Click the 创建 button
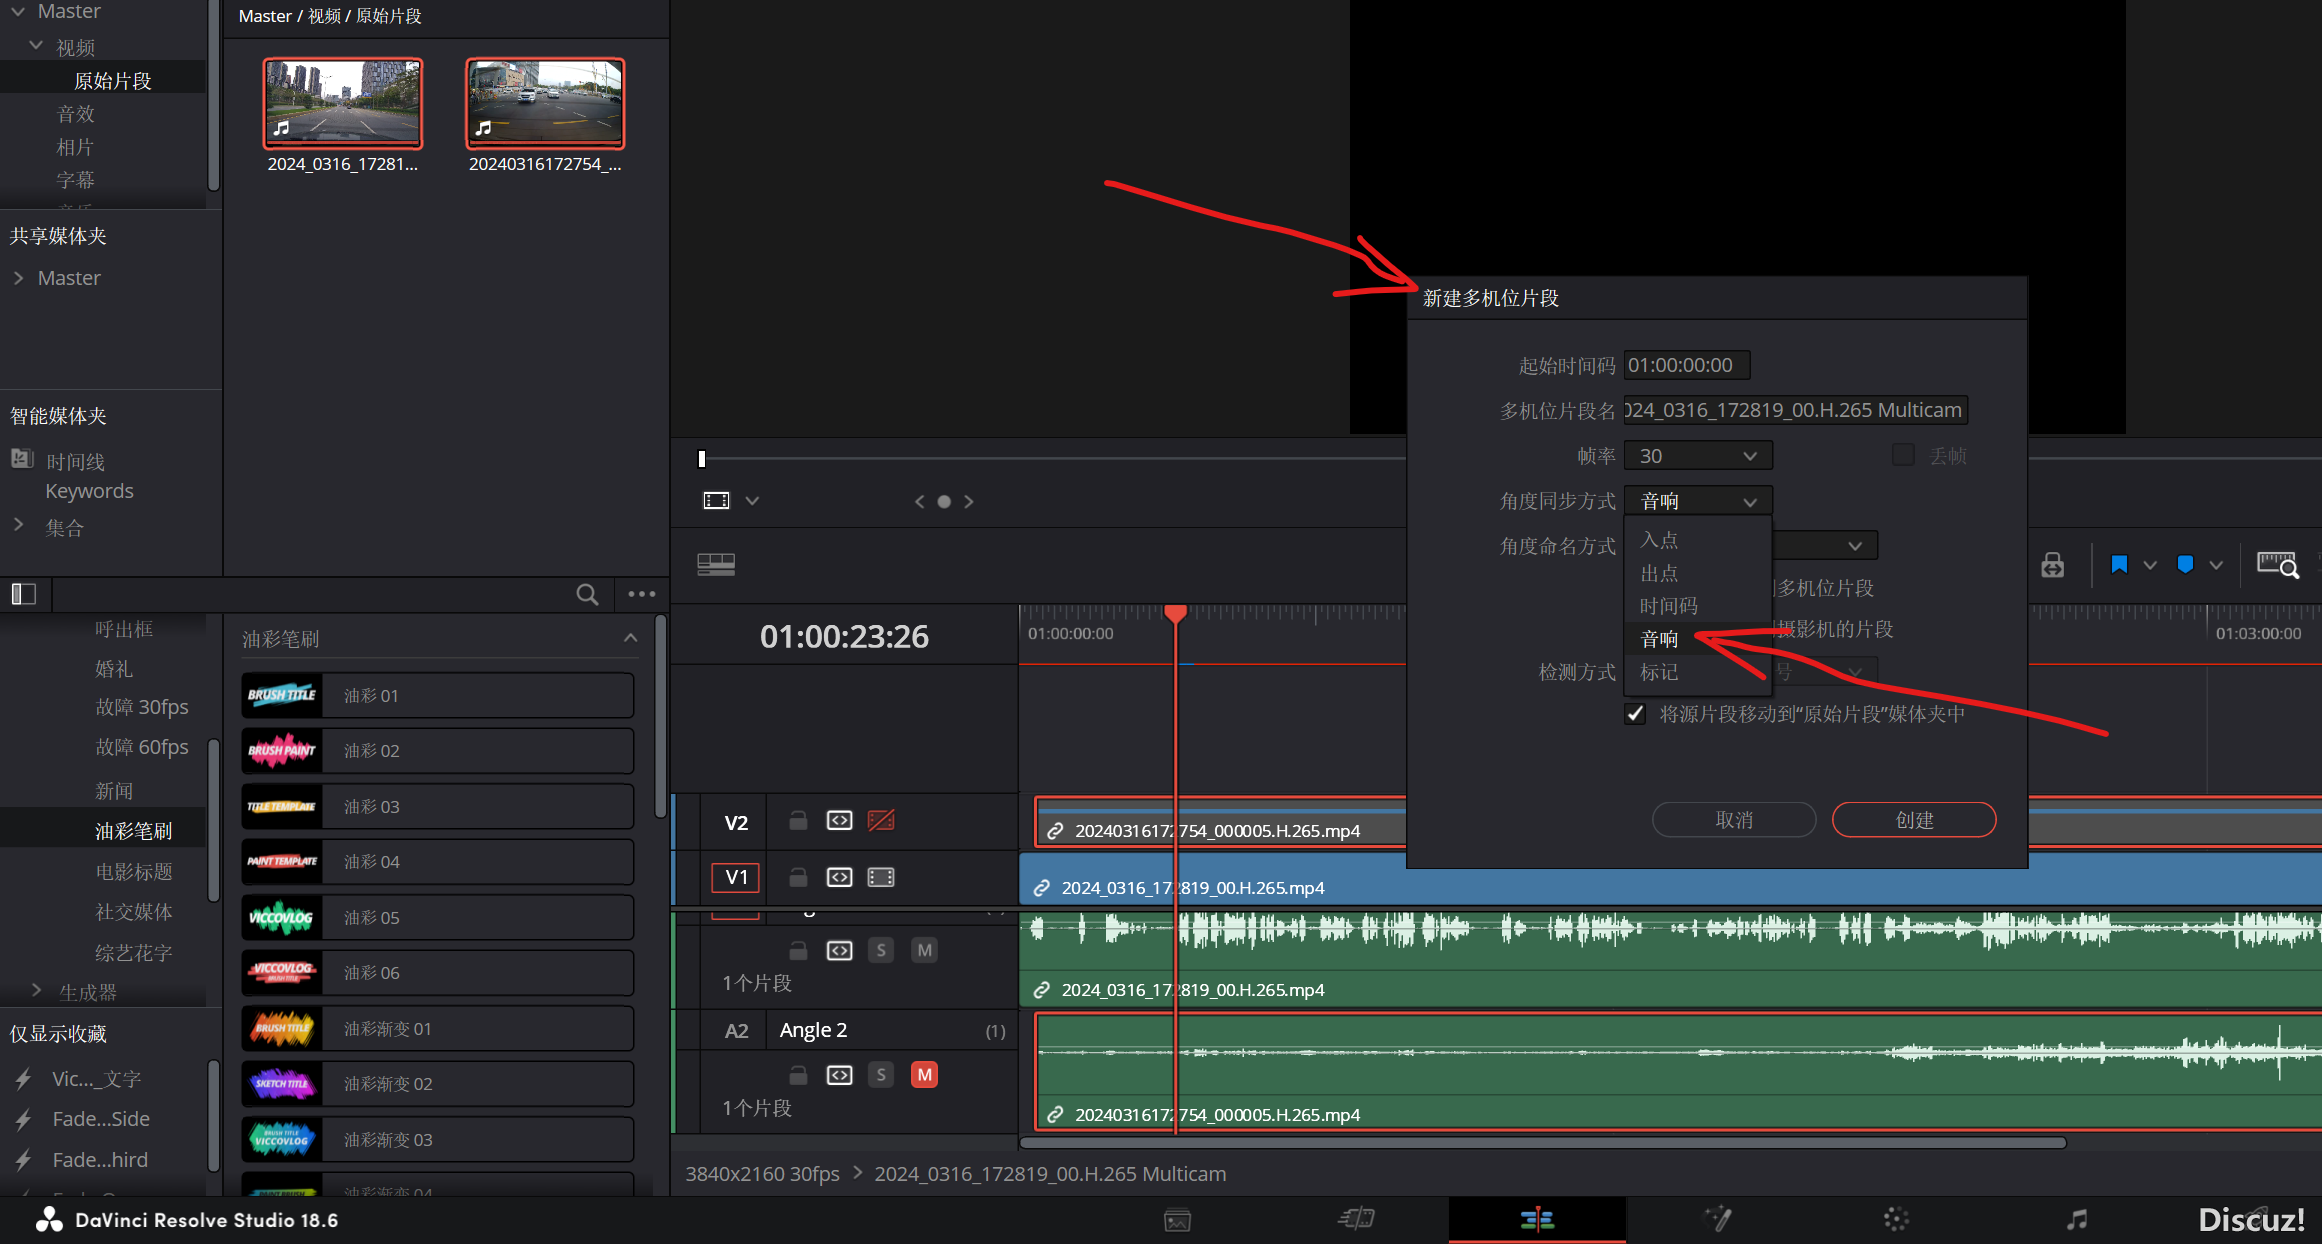The height and width of the screenshot is (1244, 2322). click(x=1914, y=820)
